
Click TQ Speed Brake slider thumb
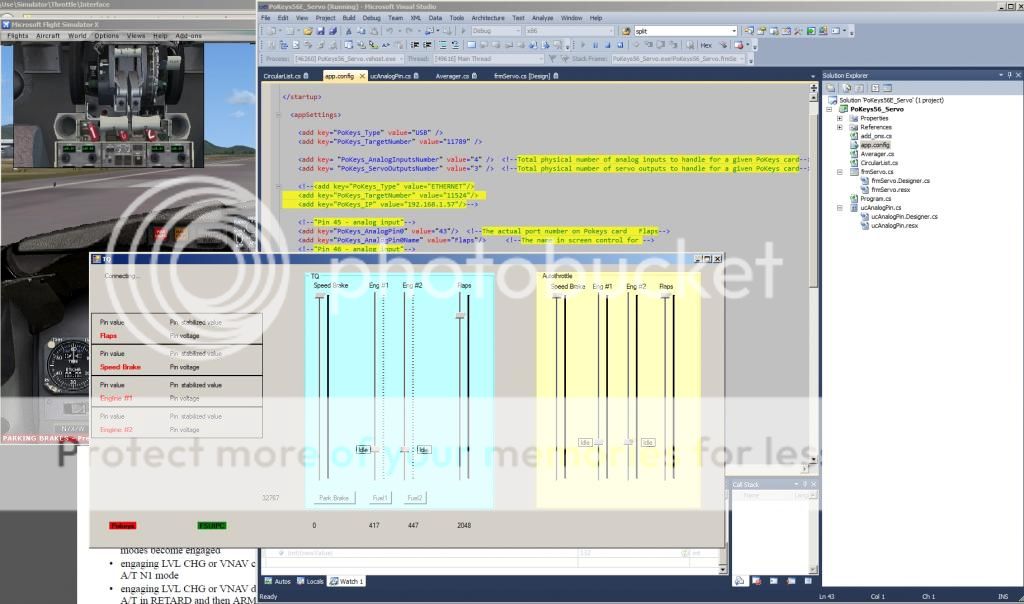pyautogui.click(x=320, y=296)
